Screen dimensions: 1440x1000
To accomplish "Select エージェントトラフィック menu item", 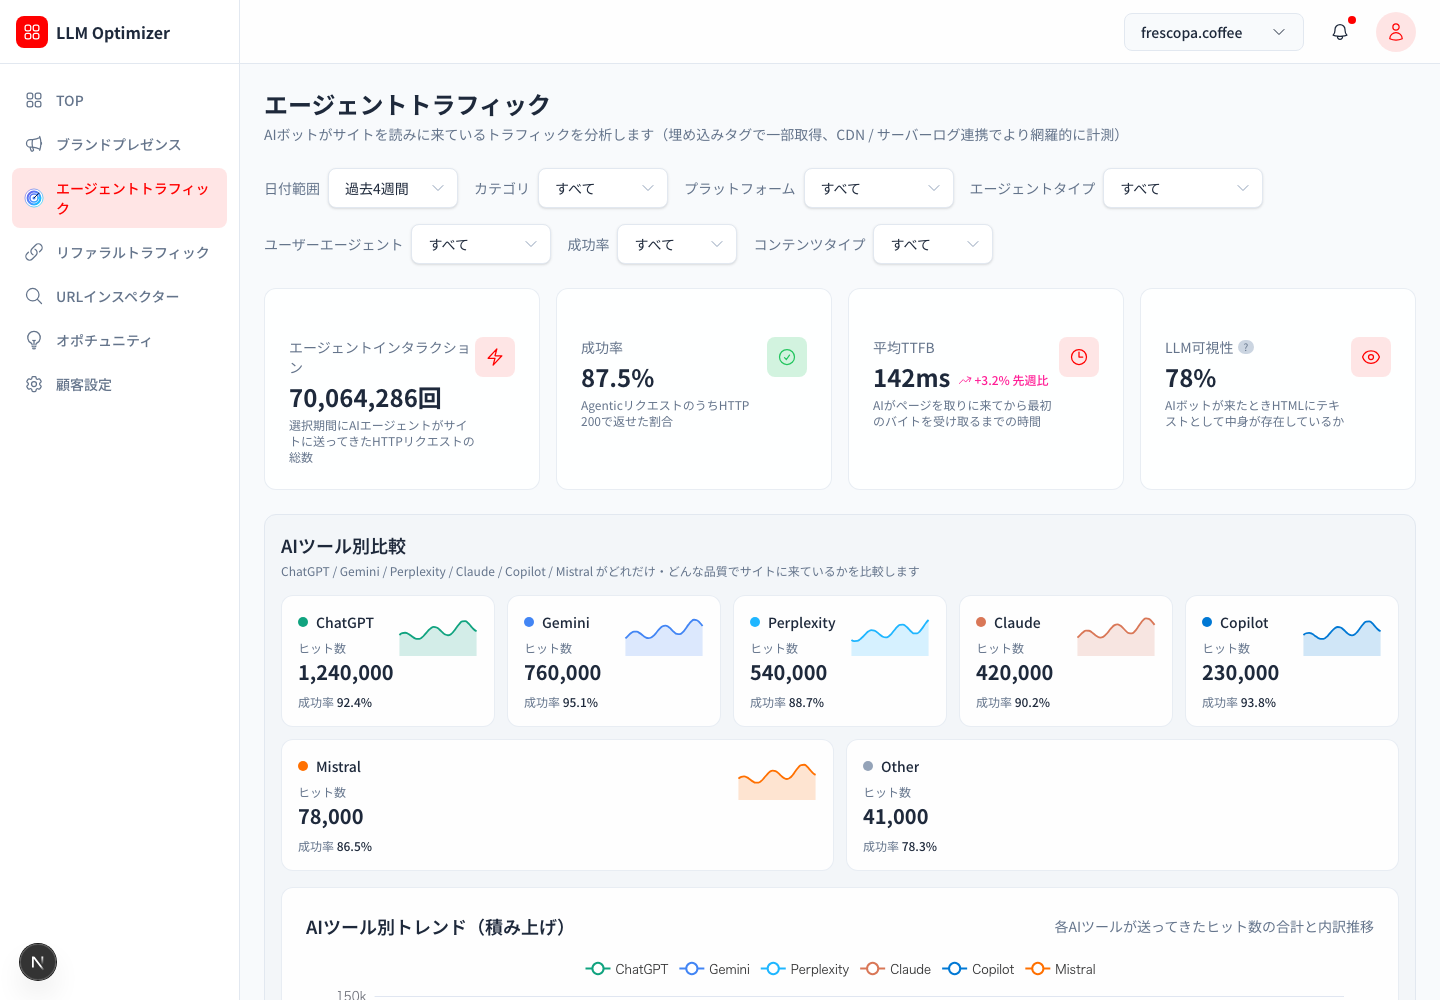I will (120, 198).
